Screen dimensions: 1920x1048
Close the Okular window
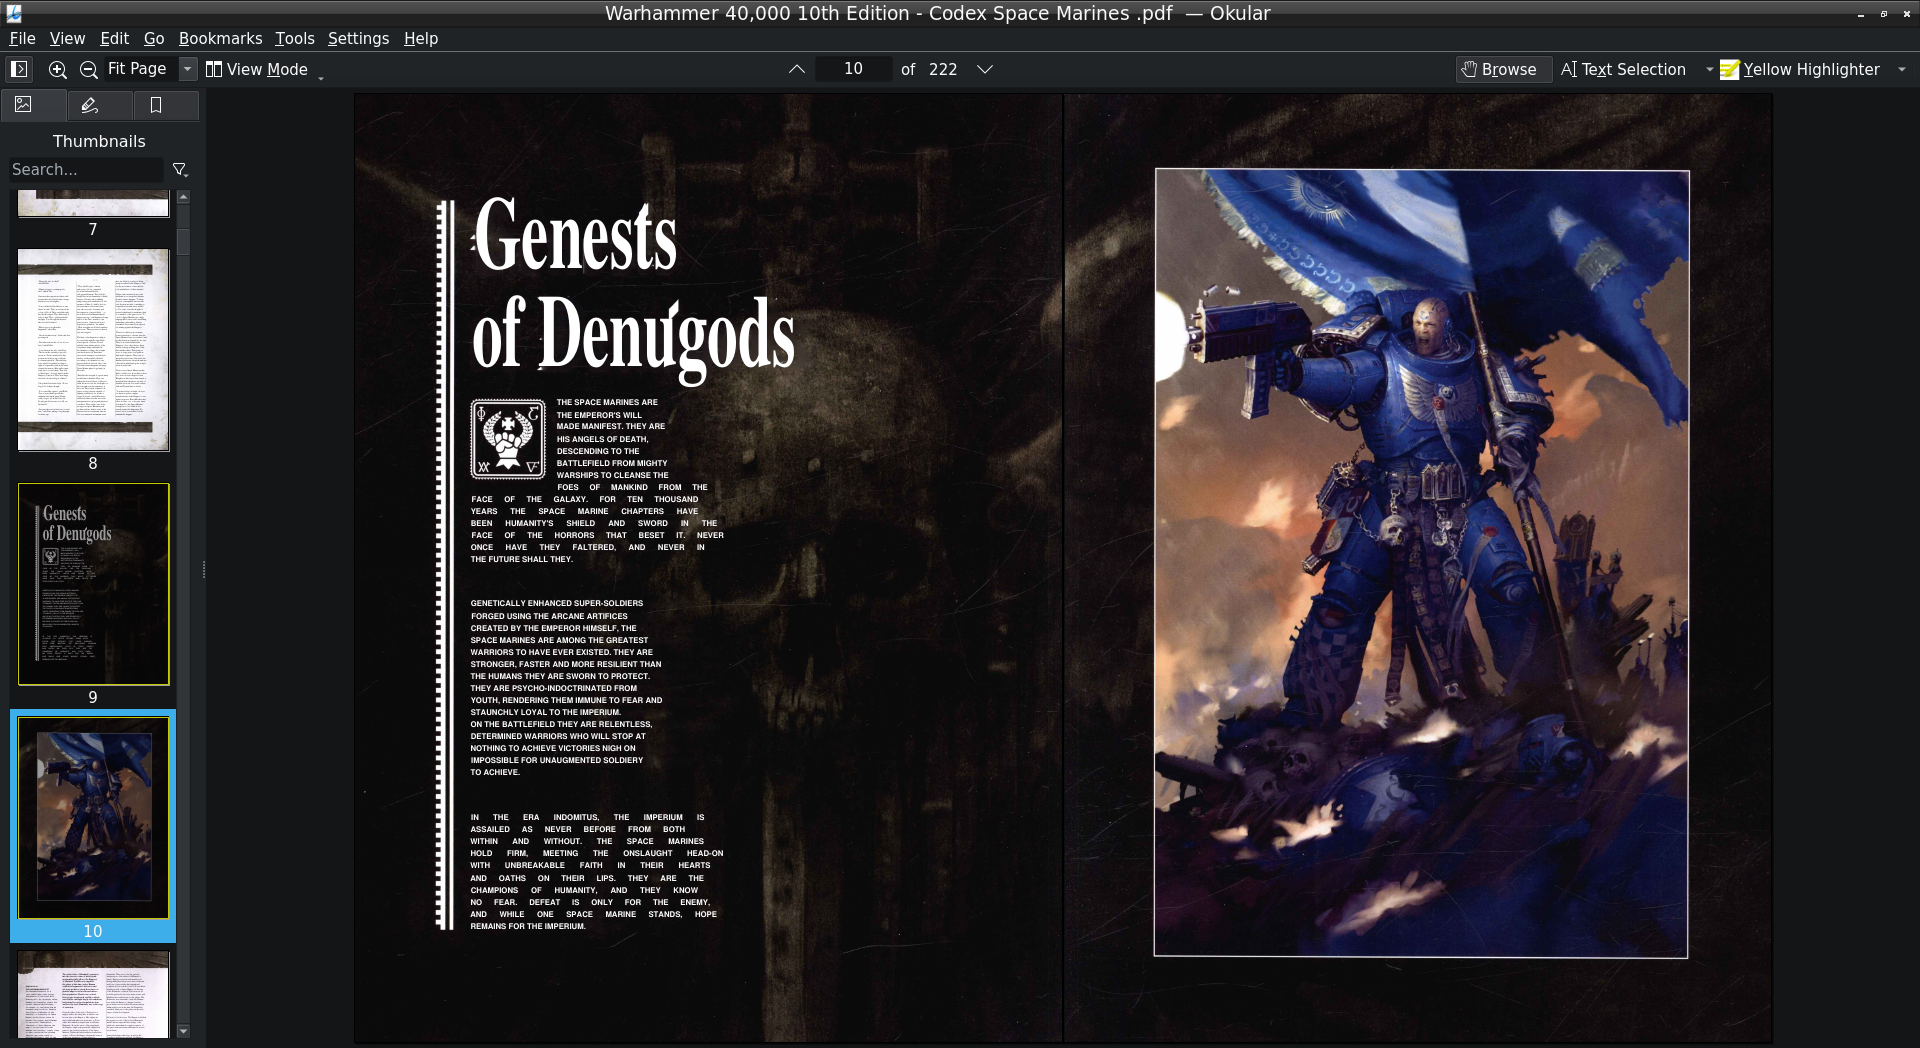[x=1907, y=14]
